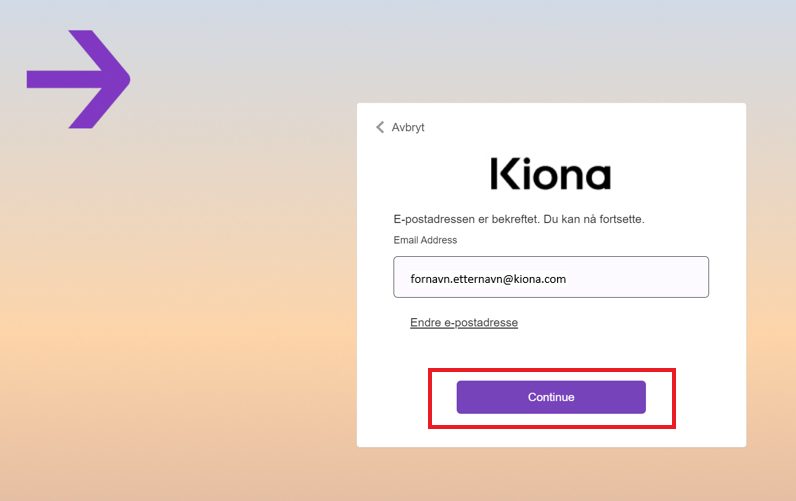Click the Kiona logo
This screenshot has height=501, width=796.
[551, 174]
